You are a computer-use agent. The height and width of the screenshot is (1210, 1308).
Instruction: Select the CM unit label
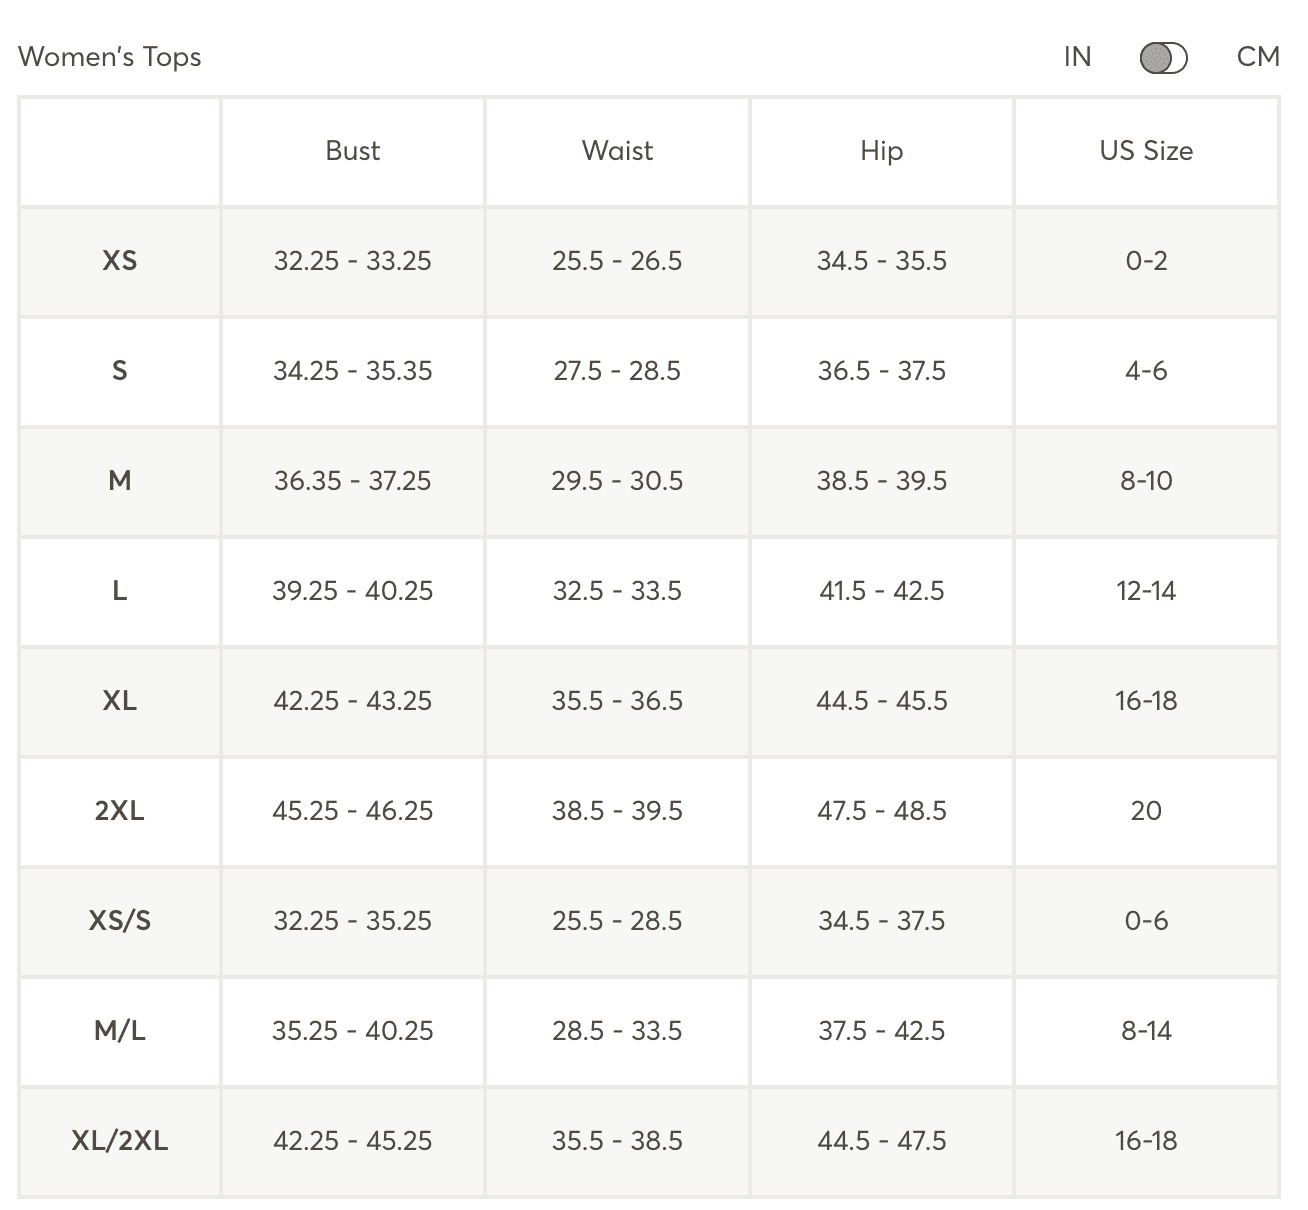coord(1257,57)
